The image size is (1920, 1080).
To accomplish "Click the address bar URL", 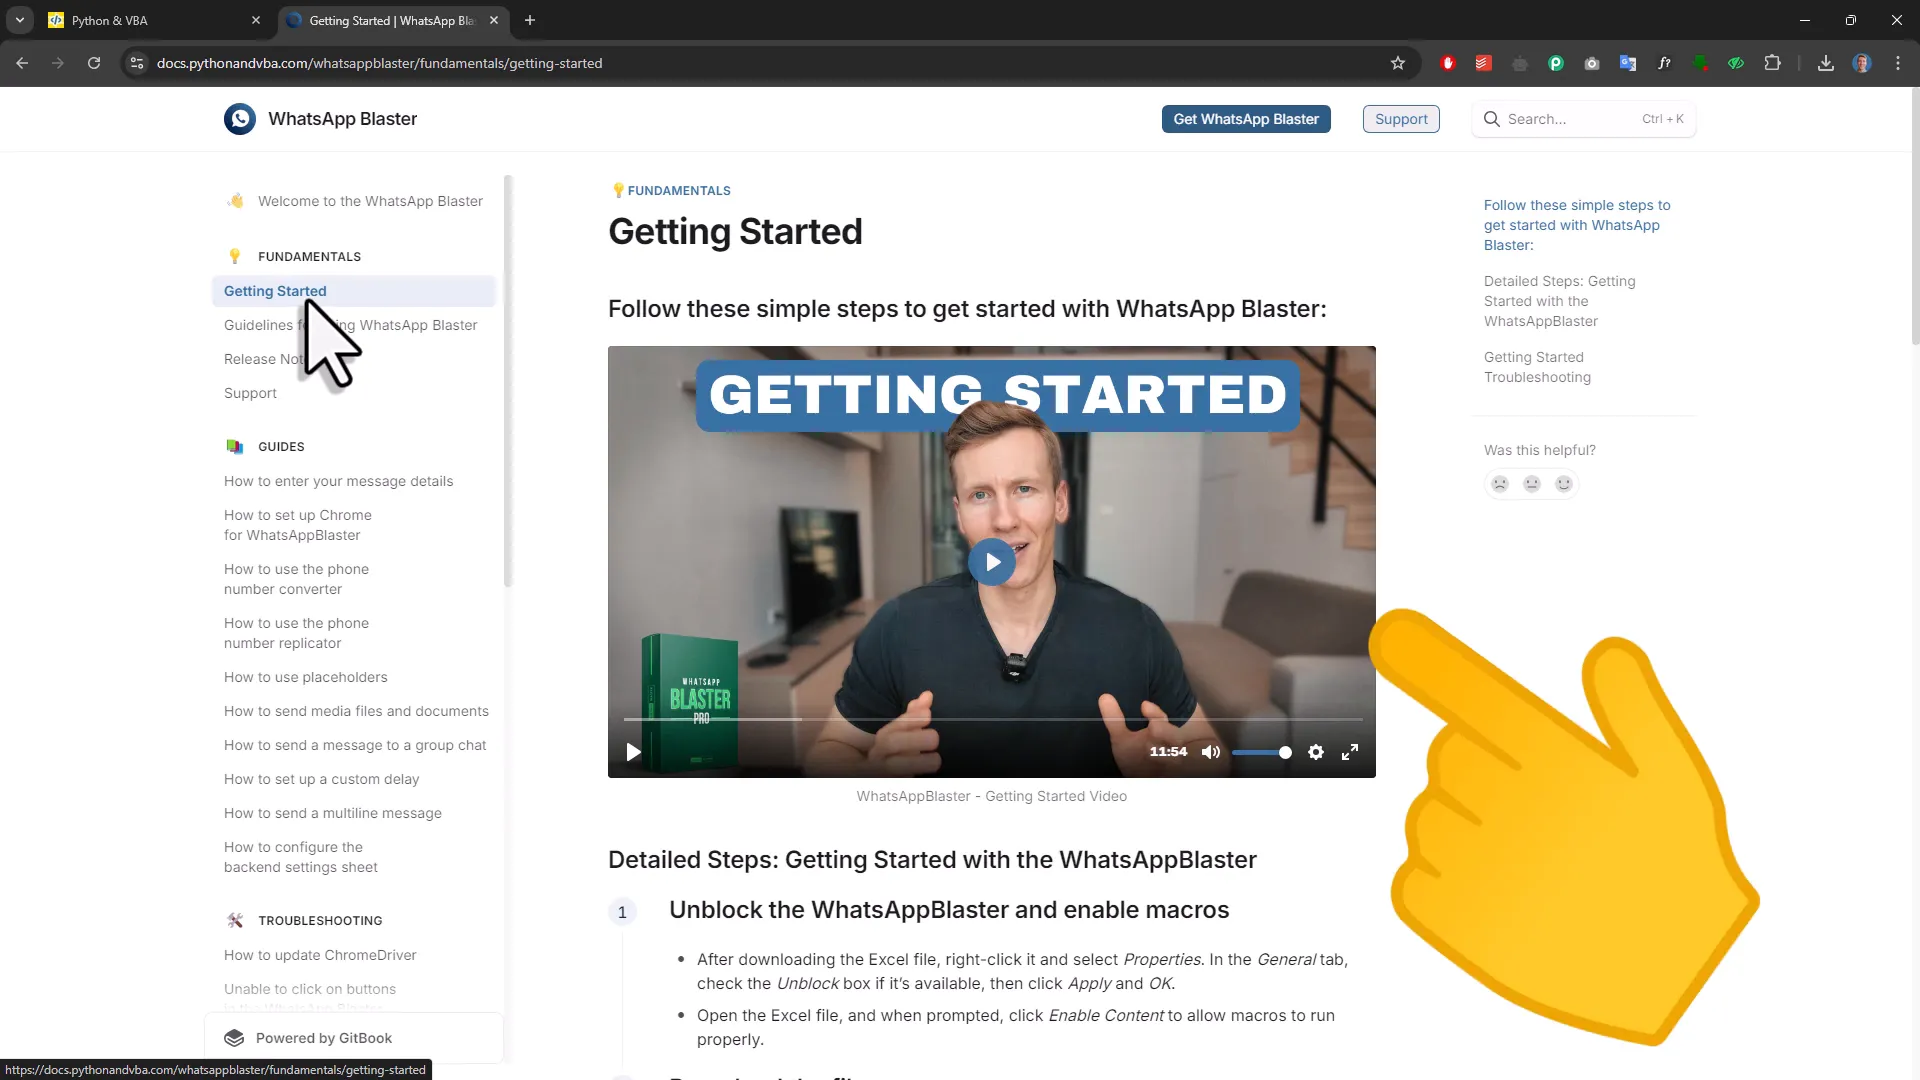I will click(x=380, y=63).
